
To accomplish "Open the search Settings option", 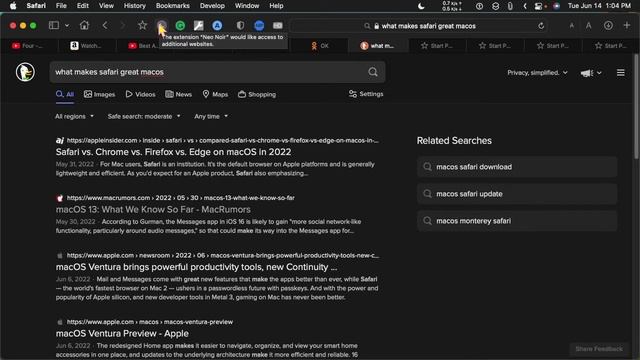I will [x=366, y=94].
